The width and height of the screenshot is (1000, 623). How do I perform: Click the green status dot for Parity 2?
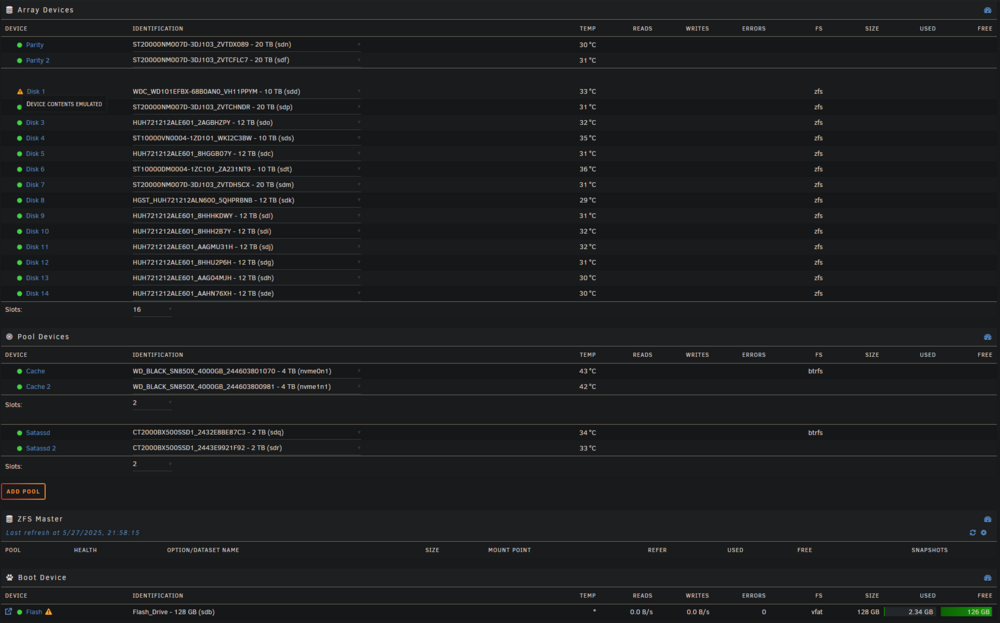click(20, 61)
